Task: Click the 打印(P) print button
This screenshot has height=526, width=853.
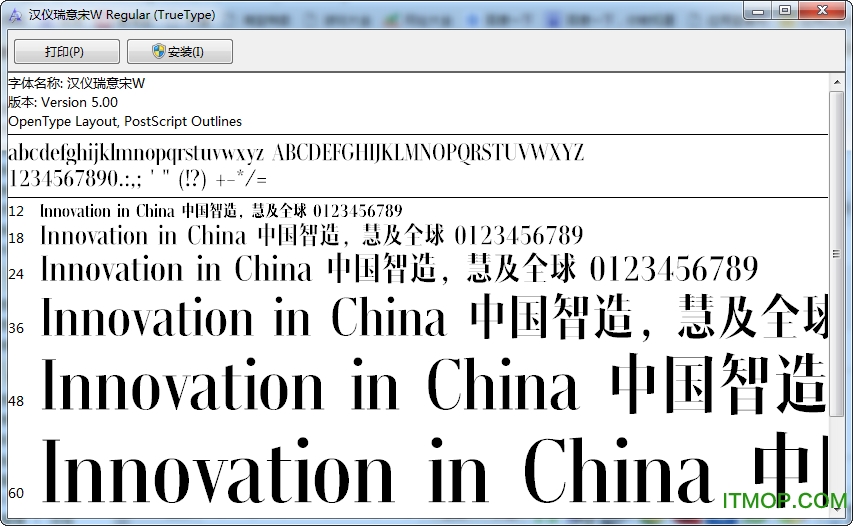Action: tap(67, 52)
